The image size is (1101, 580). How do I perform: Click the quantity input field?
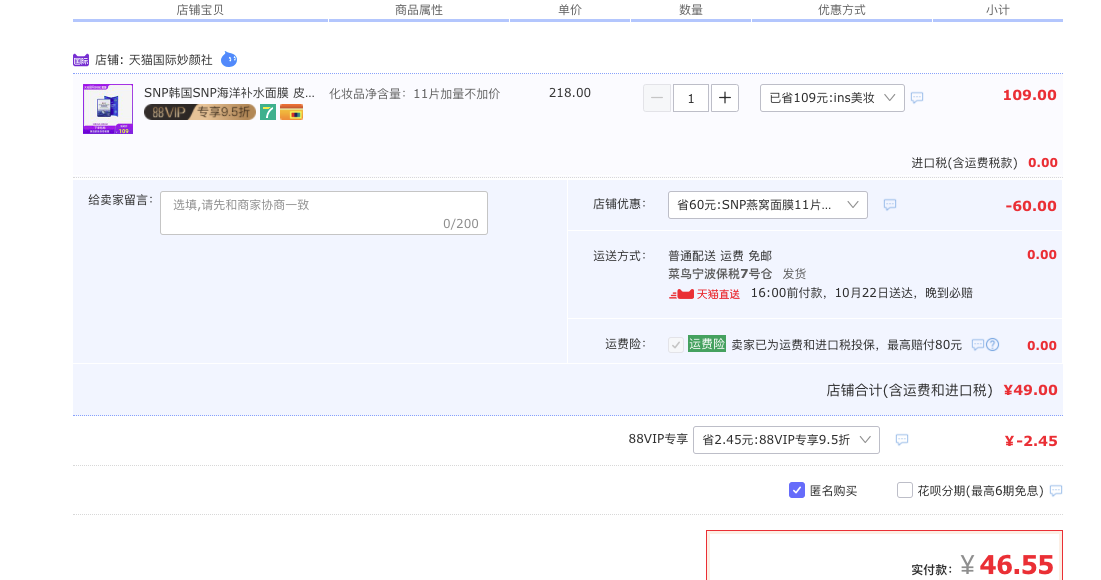click(x=691, y=98)
